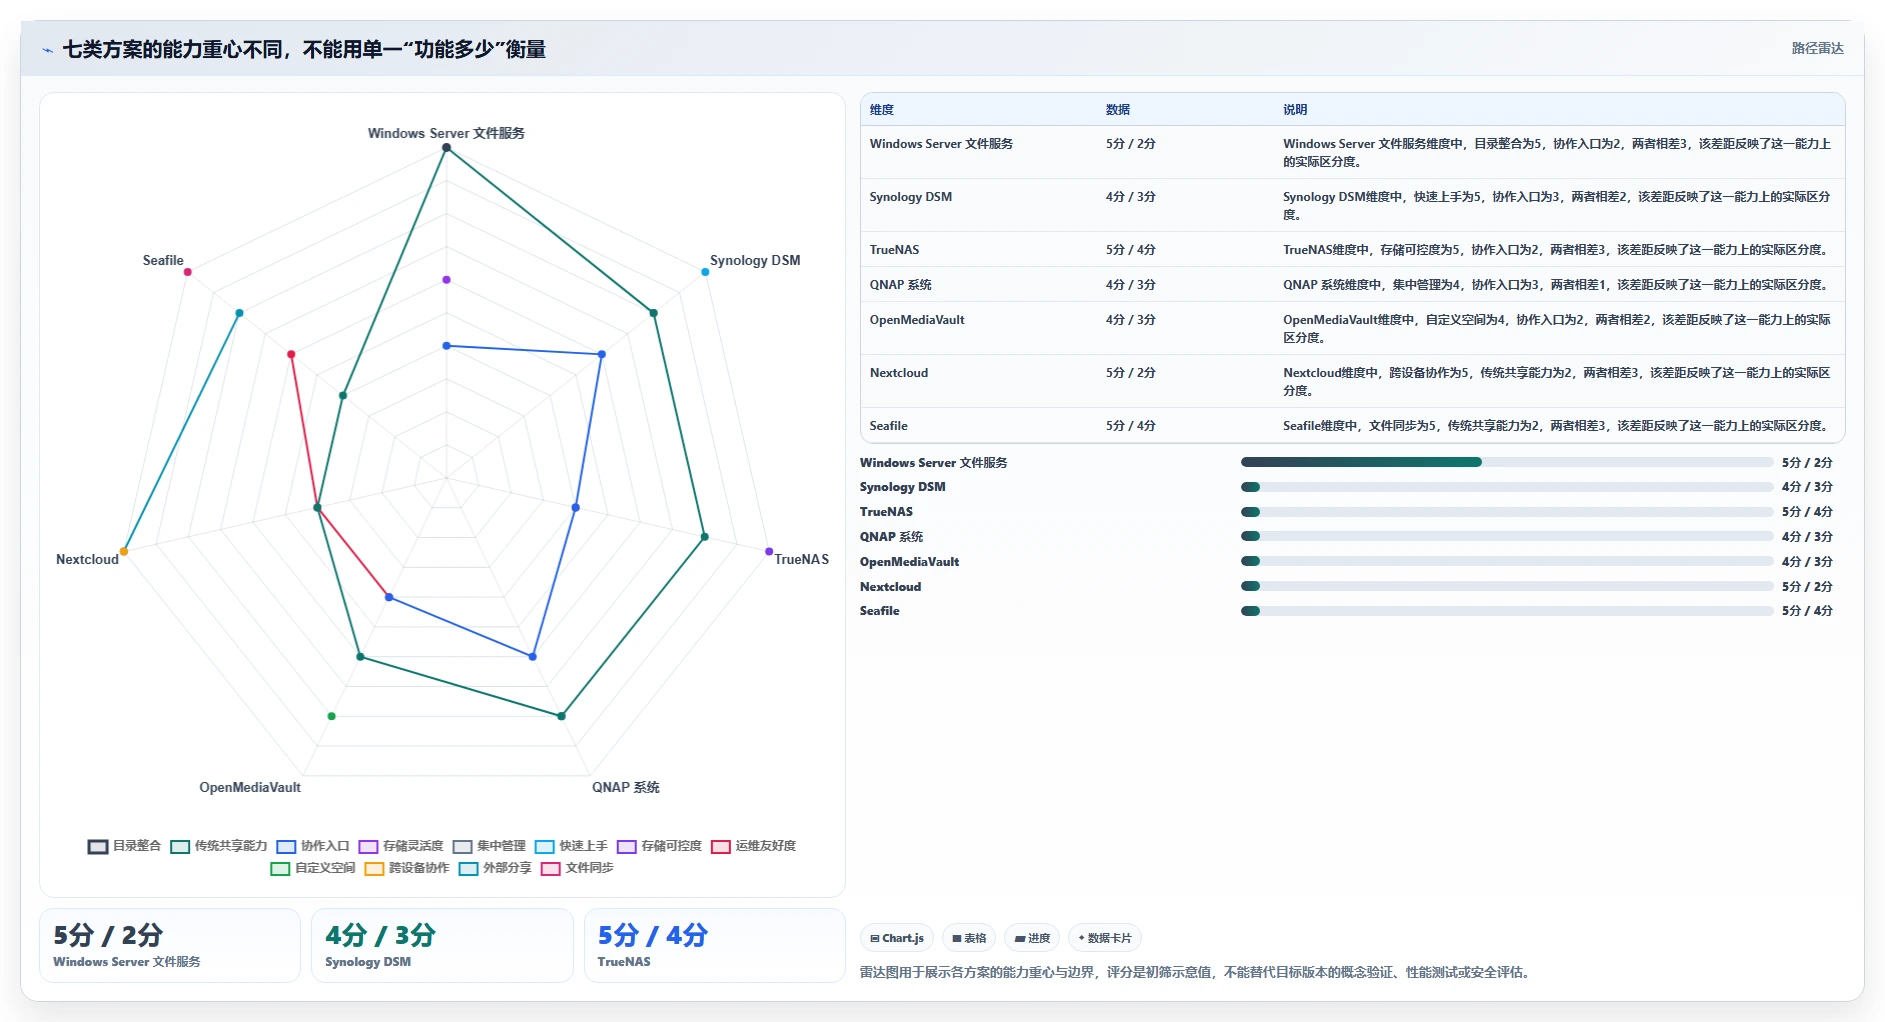Toggle the 自定义空间 legend item
Screen dimensions: 1885x1022
point(313,868)
